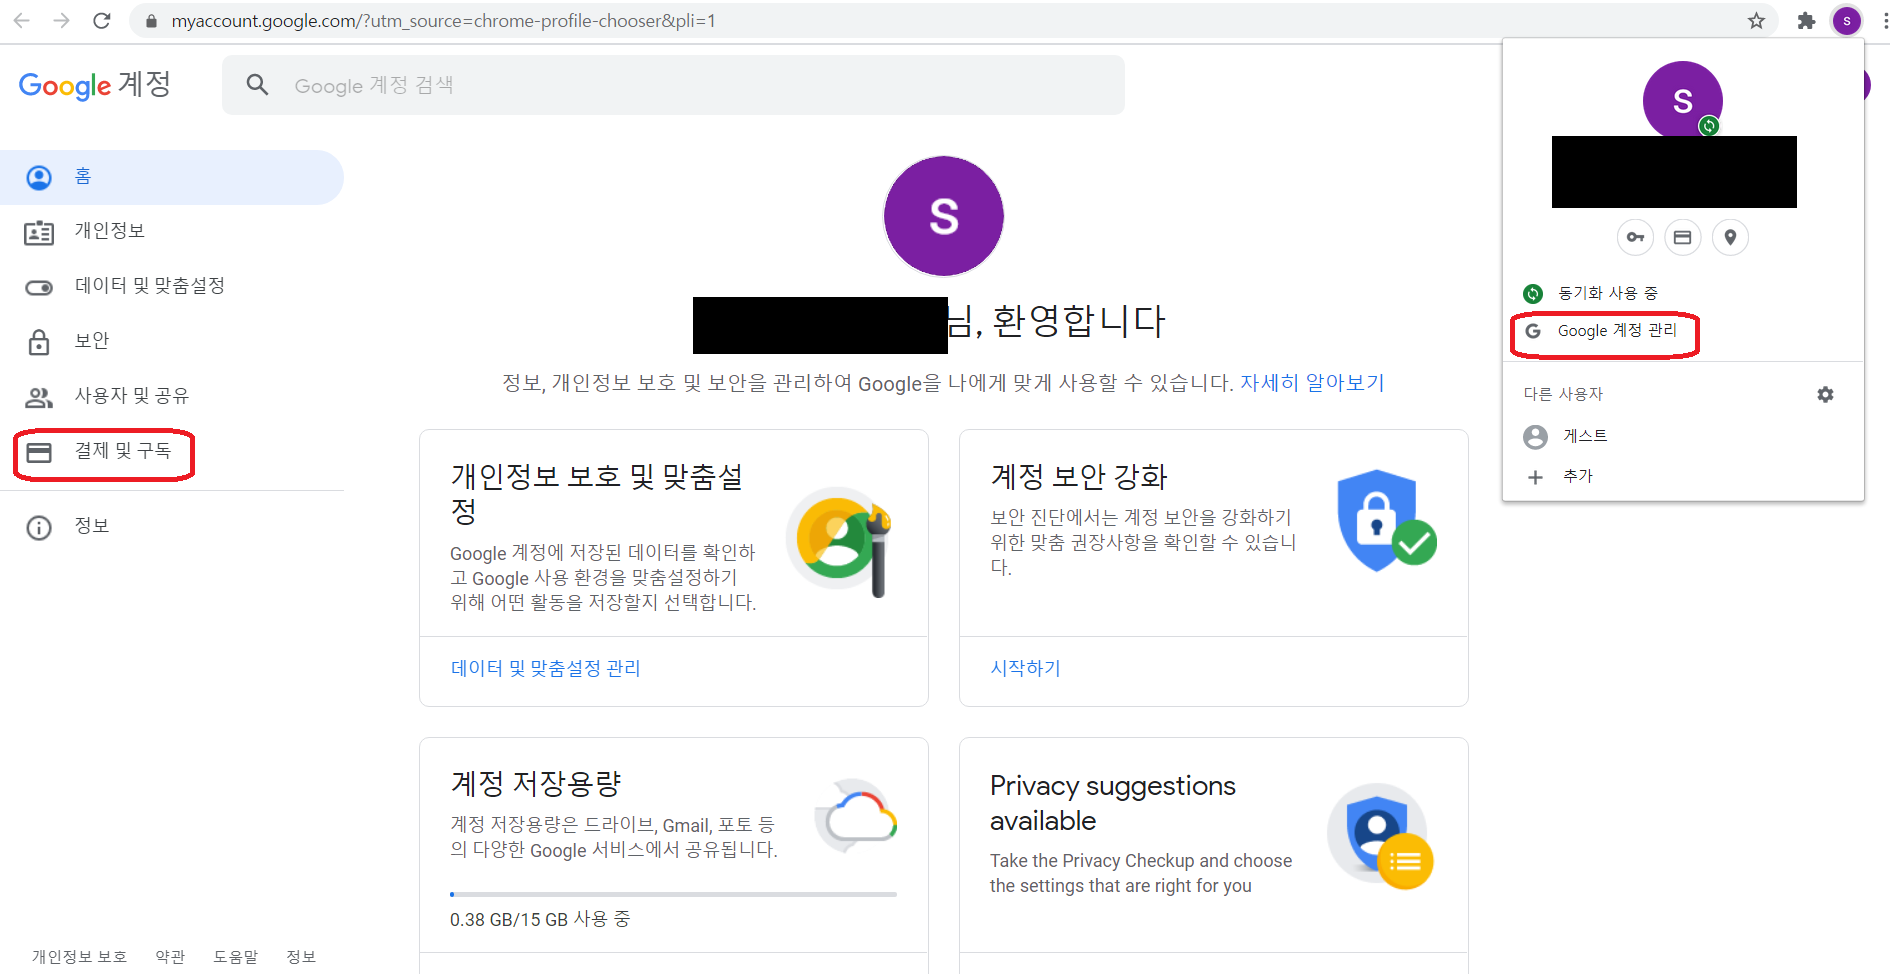Click 0.38 GB/15 GB 사용 중 text
The height and width of the screenshot is (974, 1890).
click(540, 919)
